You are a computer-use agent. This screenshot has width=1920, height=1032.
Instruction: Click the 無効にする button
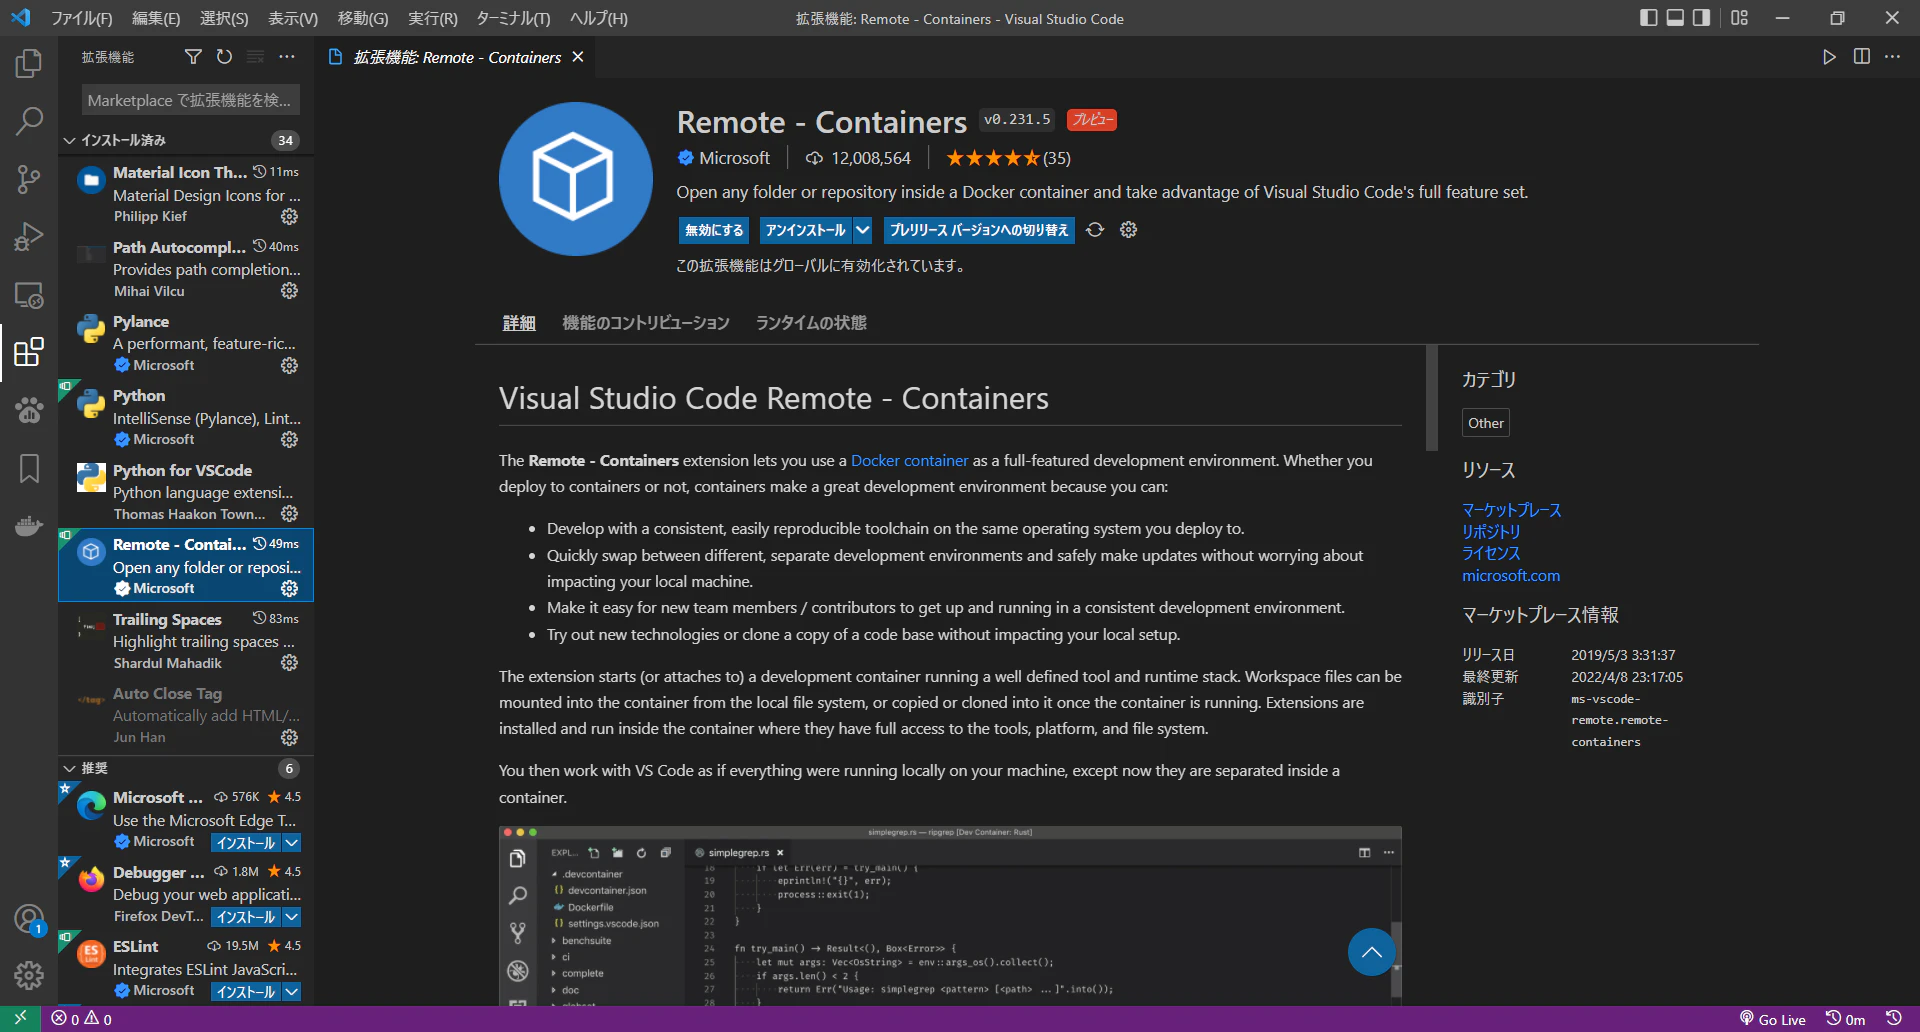point(714,230)
